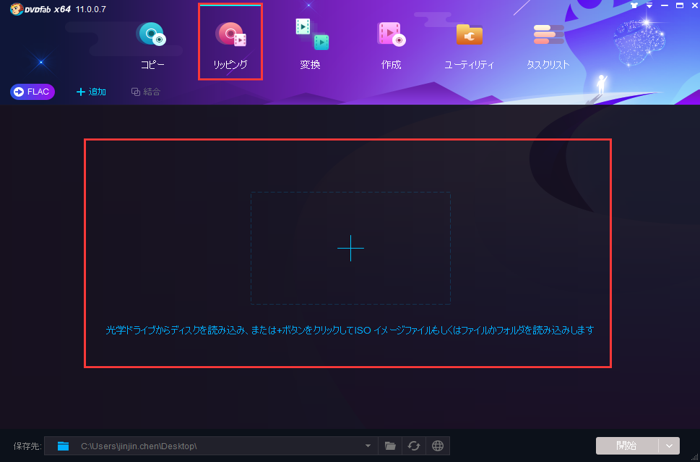Image resolution: width=700 pixels, height=462 pixels.
Task: Open the タスクリスト (Task list)
Action: [x=548, y=46]
